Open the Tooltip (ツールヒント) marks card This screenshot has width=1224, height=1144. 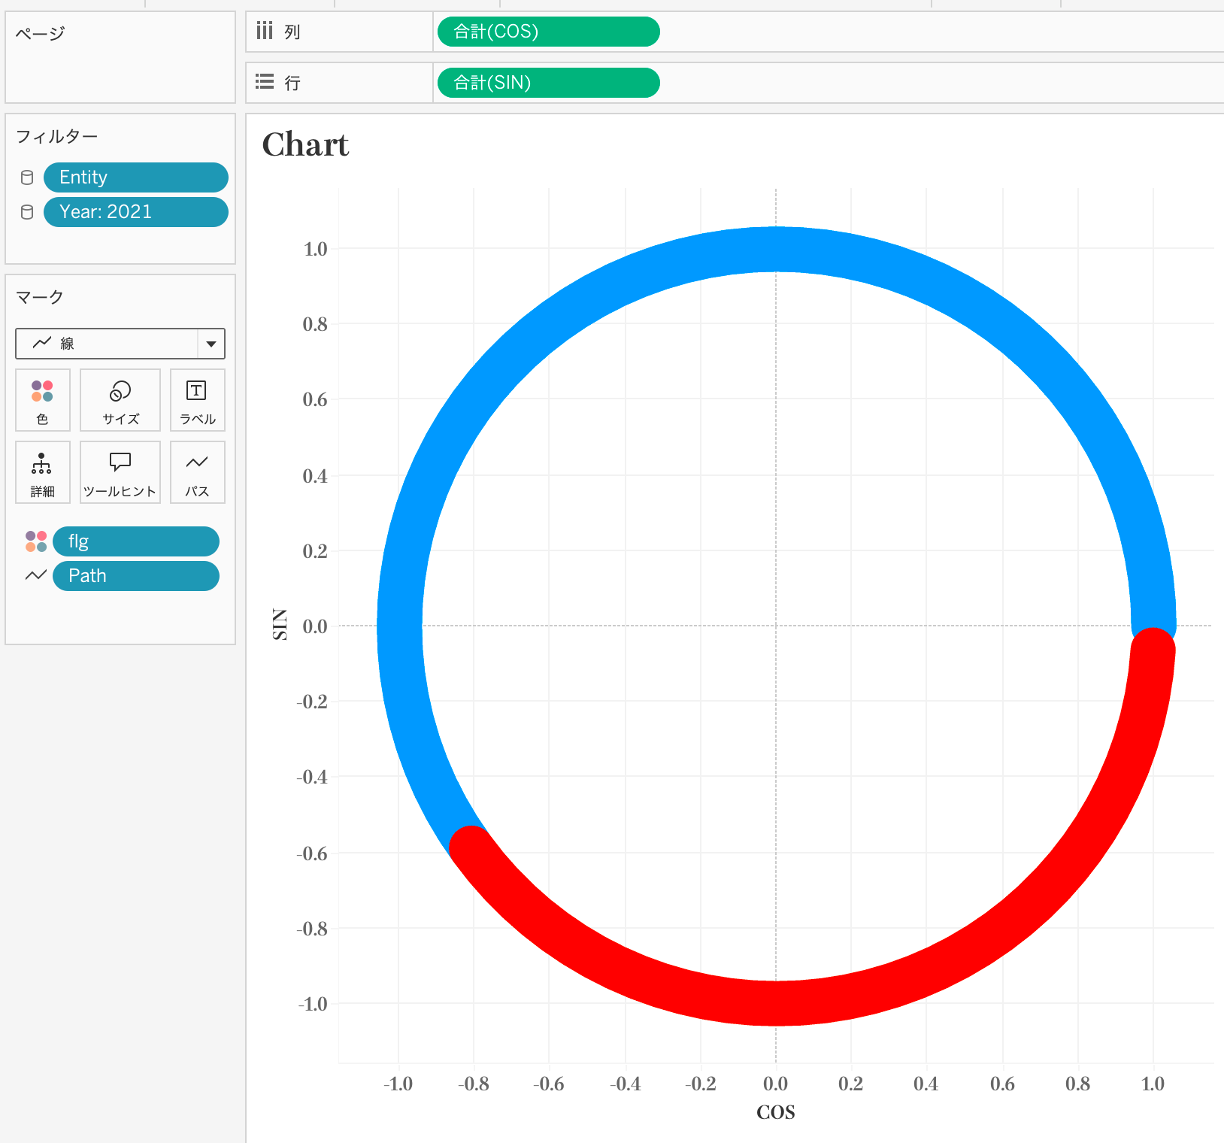click(x=120, y=472)
